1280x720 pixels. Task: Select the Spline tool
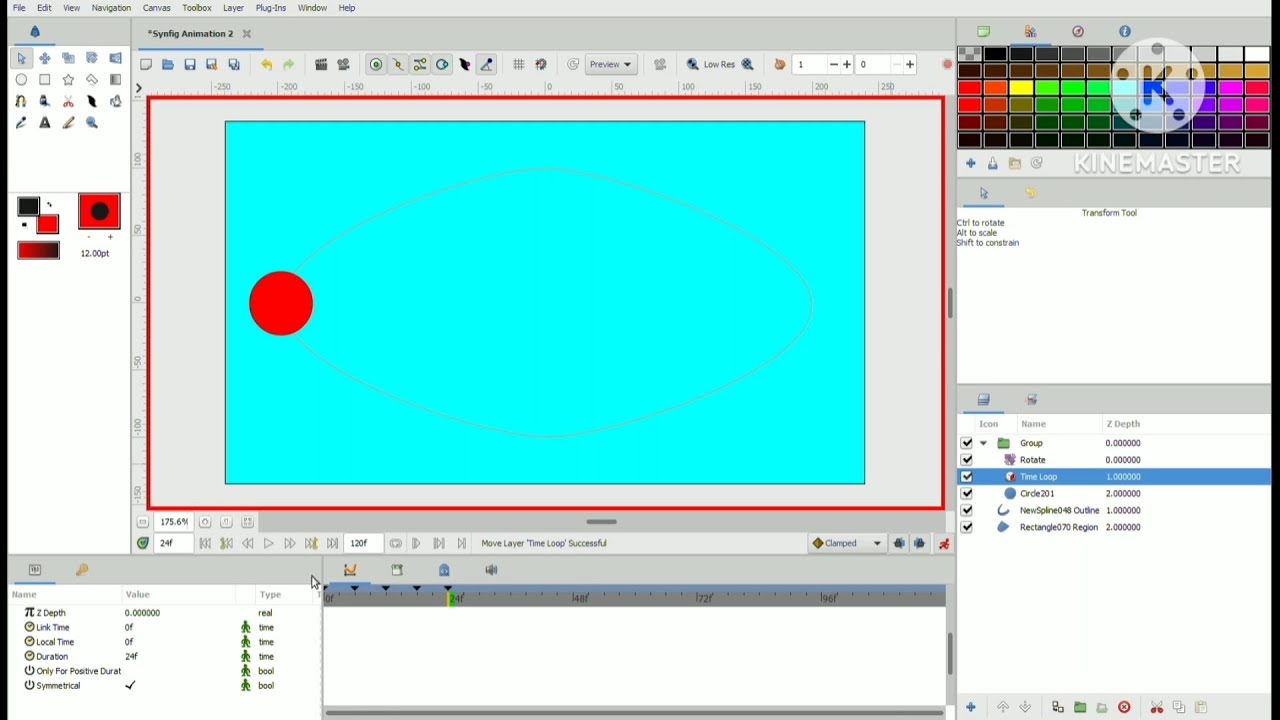pyautogui.click(x=21, y=101)
